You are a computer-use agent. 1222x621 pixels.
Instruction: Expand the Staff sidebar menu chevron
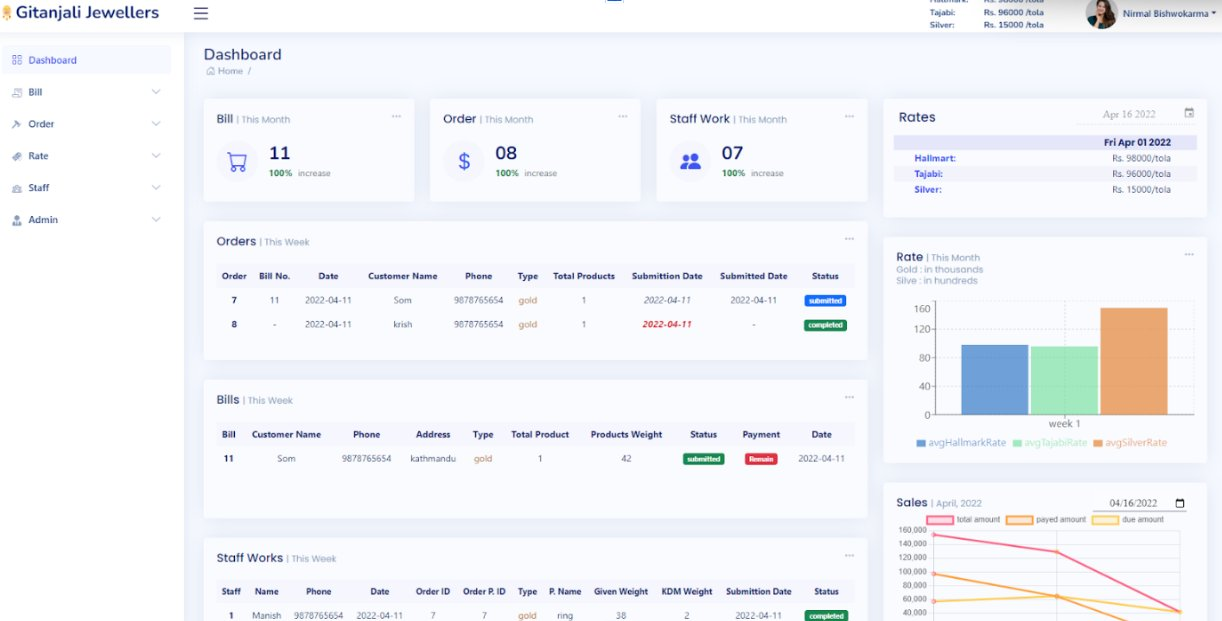tap(155, 188)
